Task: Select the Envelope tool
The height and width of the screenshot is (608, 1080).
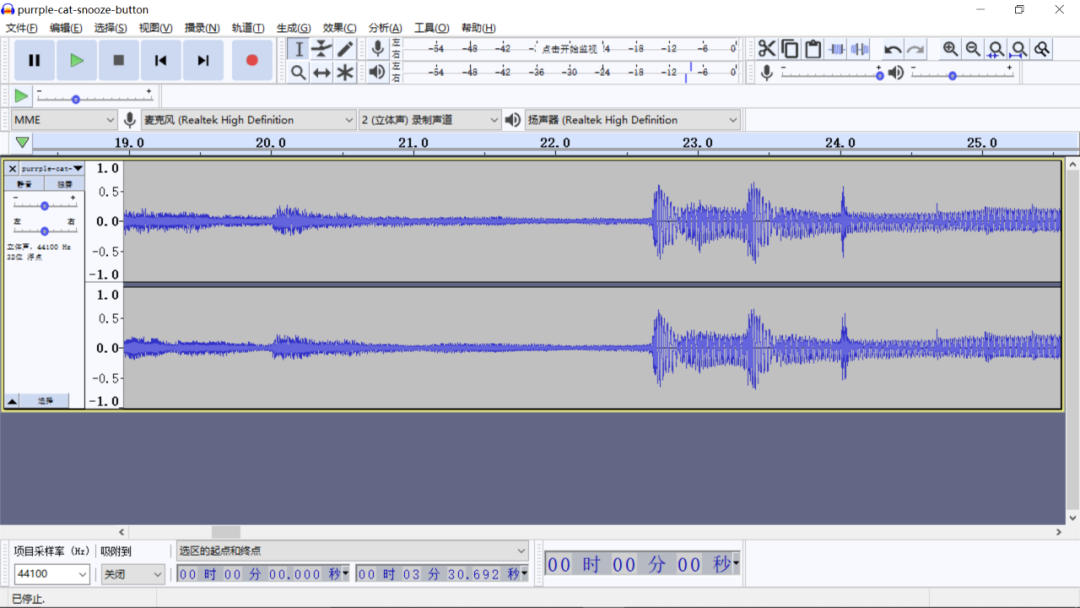Action: (322, 49)
